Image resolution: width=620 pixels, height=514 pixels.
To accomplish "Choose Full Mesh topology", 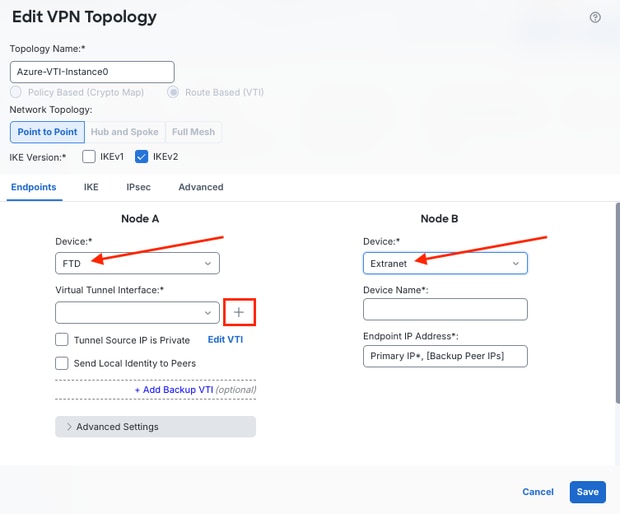I will pos(193,132).
